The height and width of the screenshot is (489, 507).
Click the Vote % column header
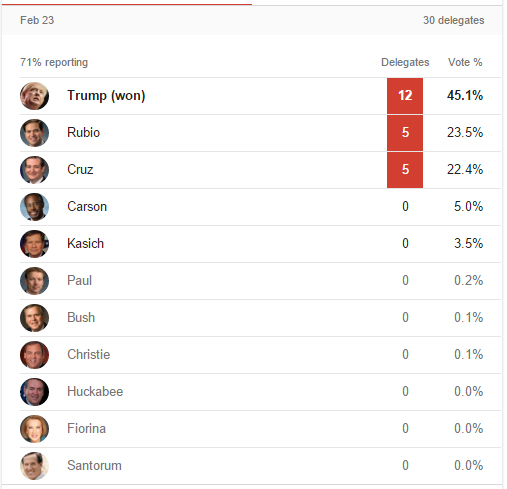pyautogui.click(x=465, y=62)
